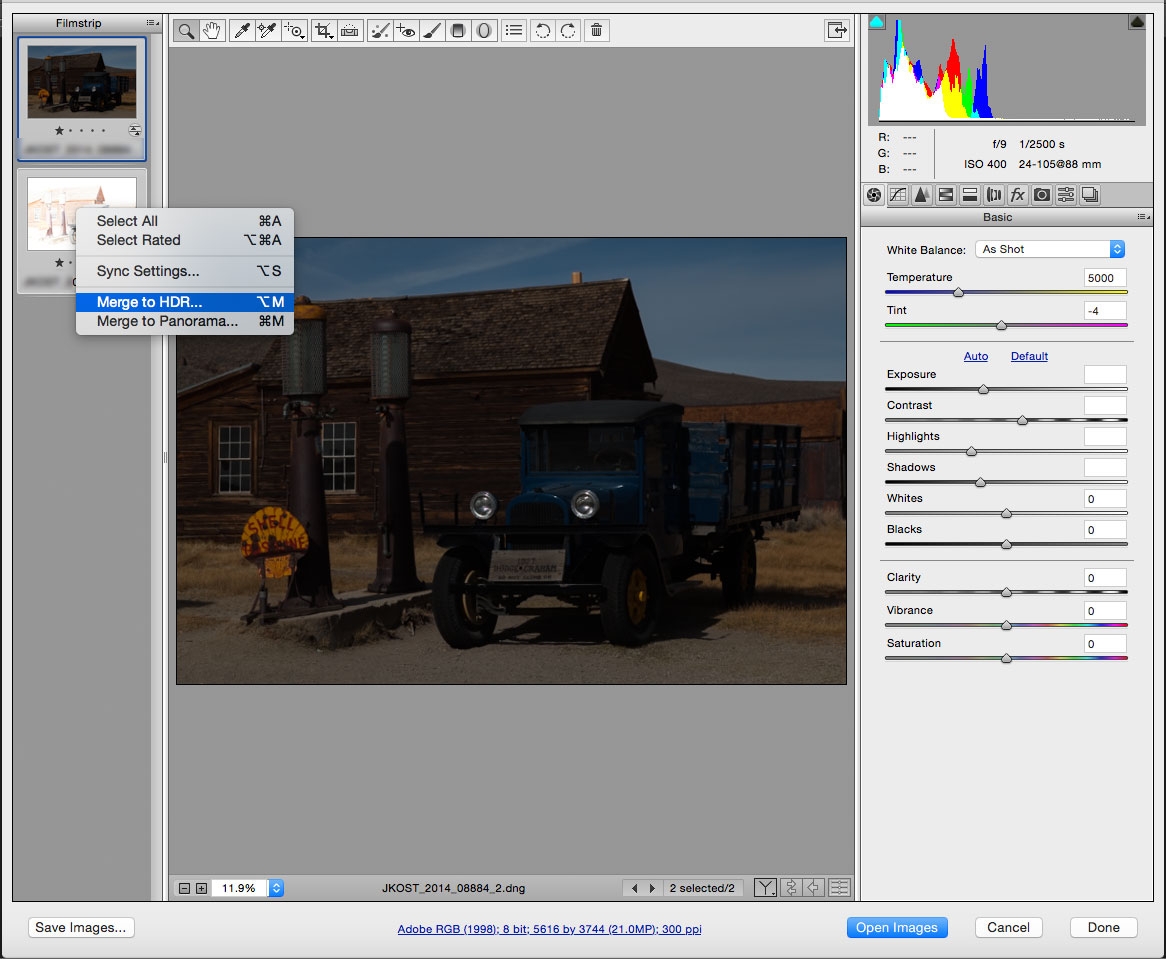Viewport: 1166px width, 959px height.
Task: Open the zoom level dropdown
Action: tap(277, 888)
